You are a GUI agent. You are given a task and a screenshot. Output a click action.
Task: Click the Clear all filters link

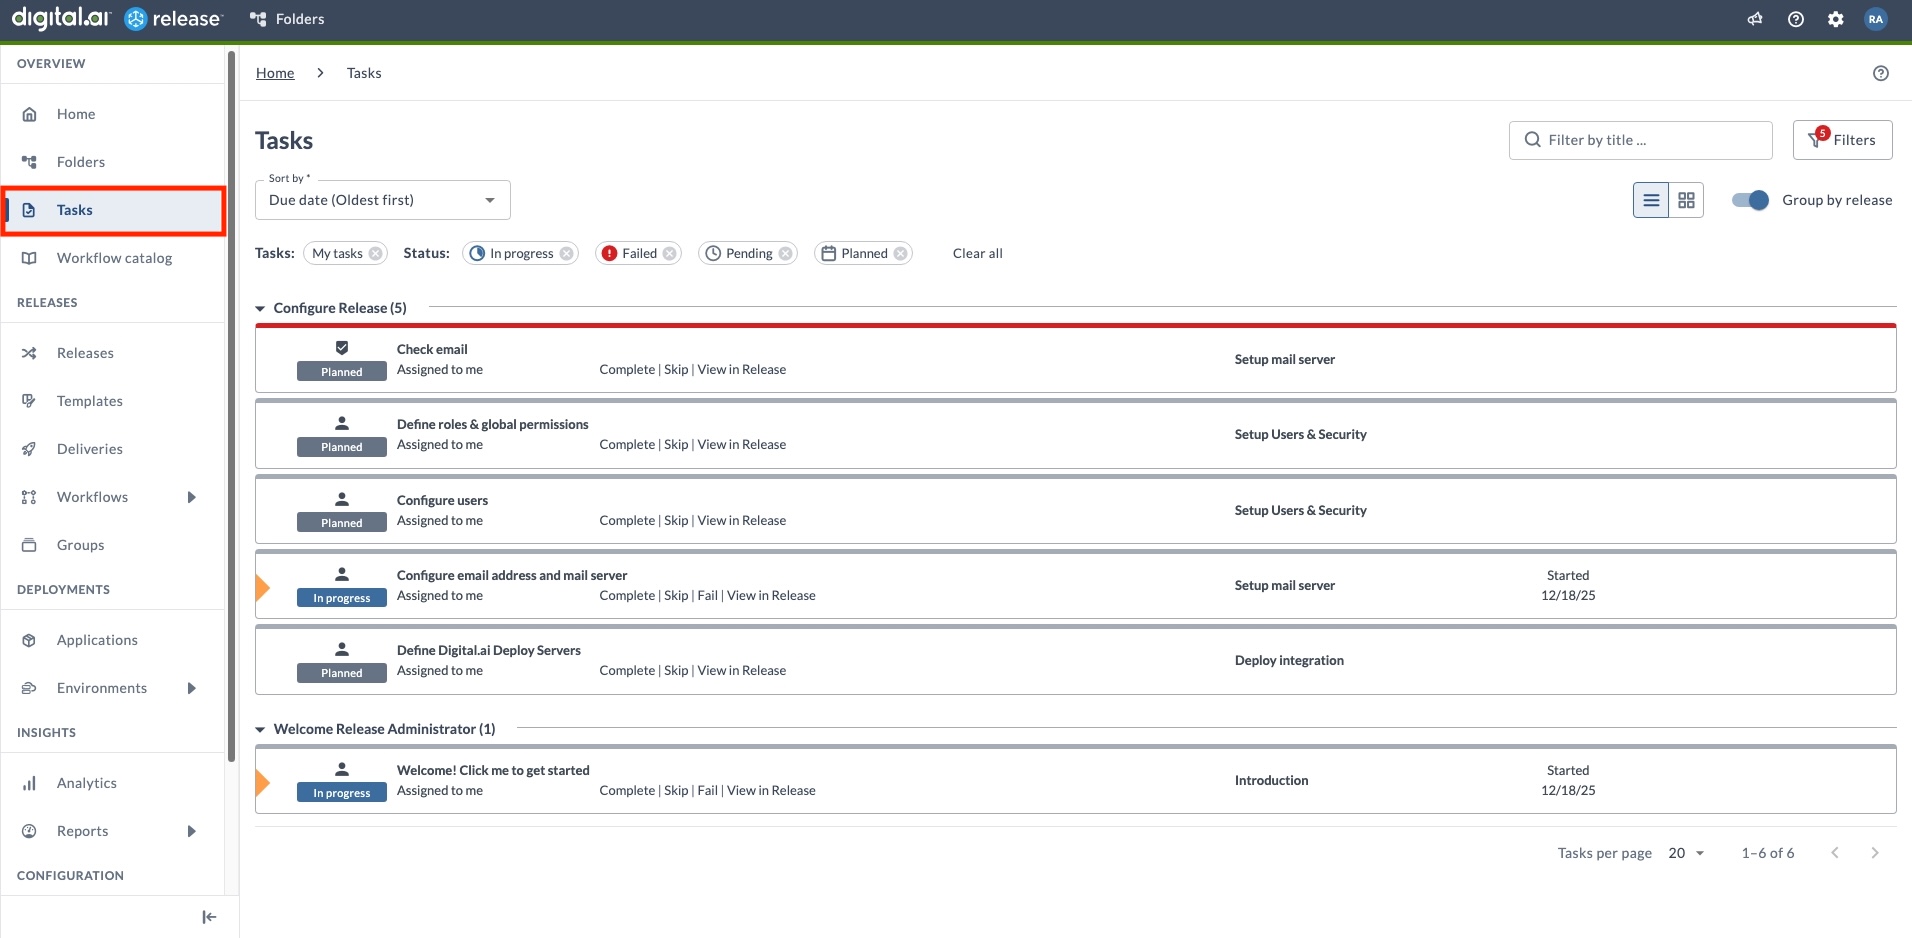(x=977, y=253)
